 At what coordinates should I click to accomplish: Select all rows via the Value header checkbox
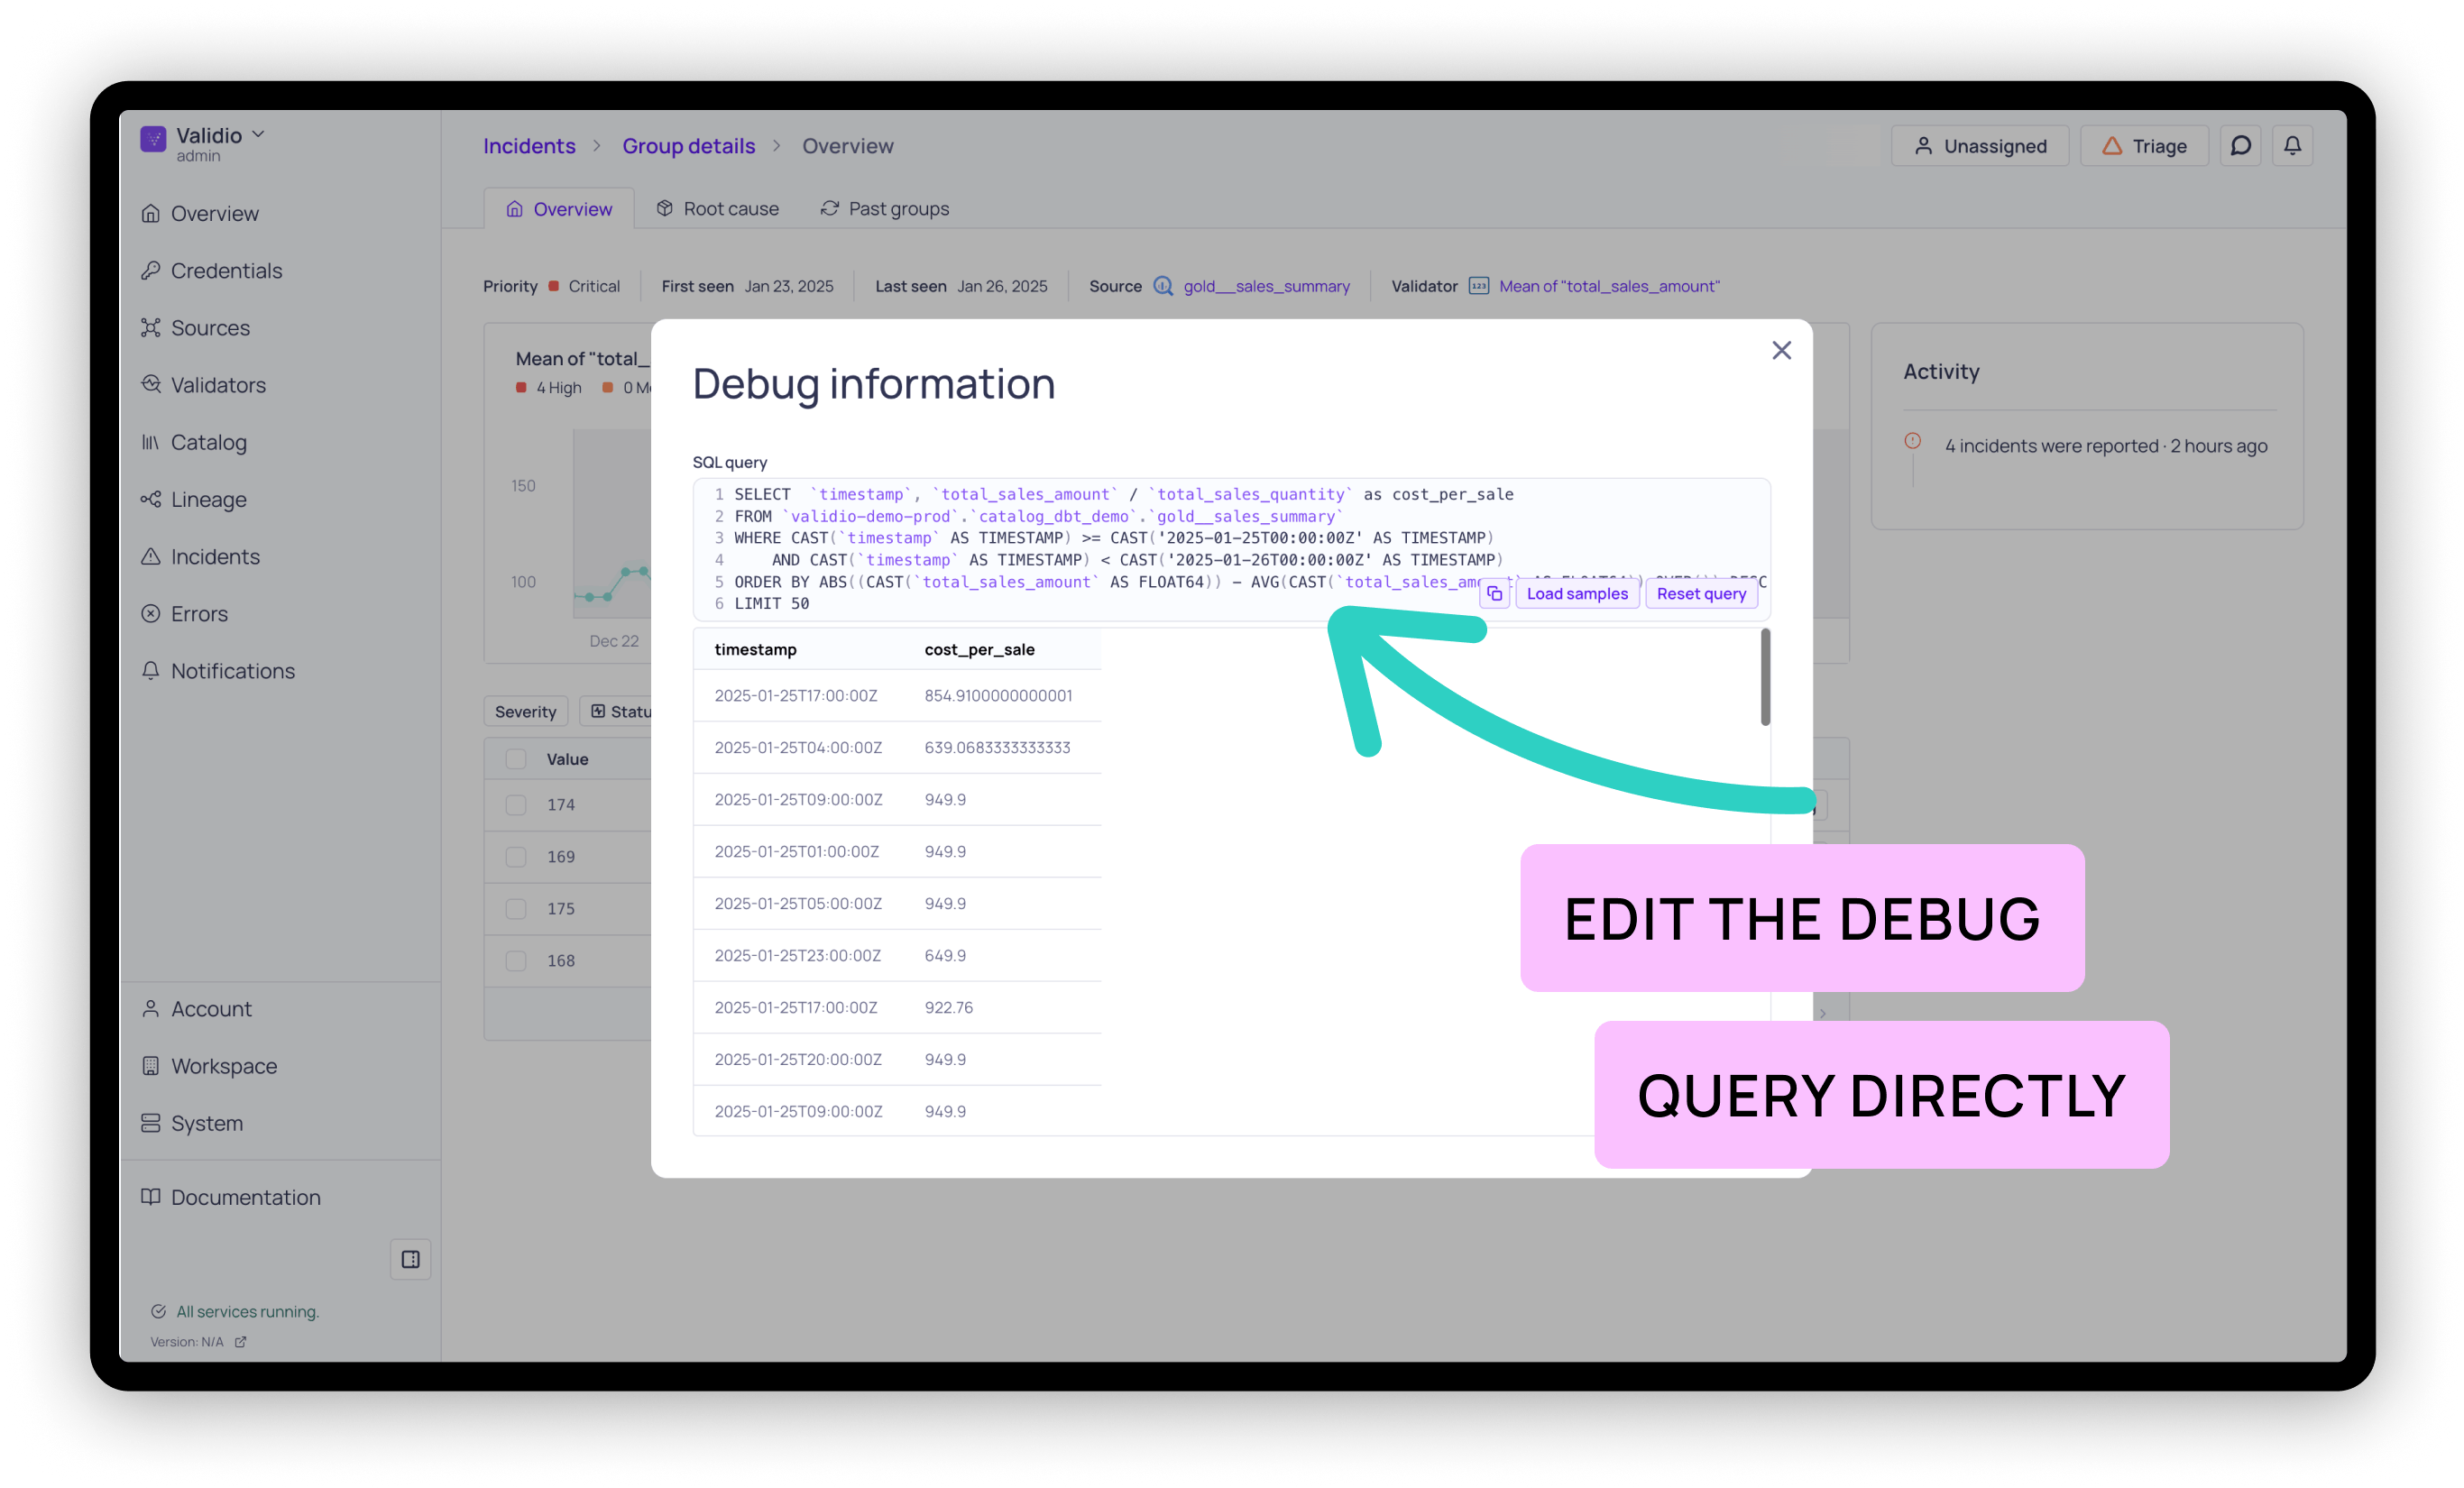(x=516, y=759)
